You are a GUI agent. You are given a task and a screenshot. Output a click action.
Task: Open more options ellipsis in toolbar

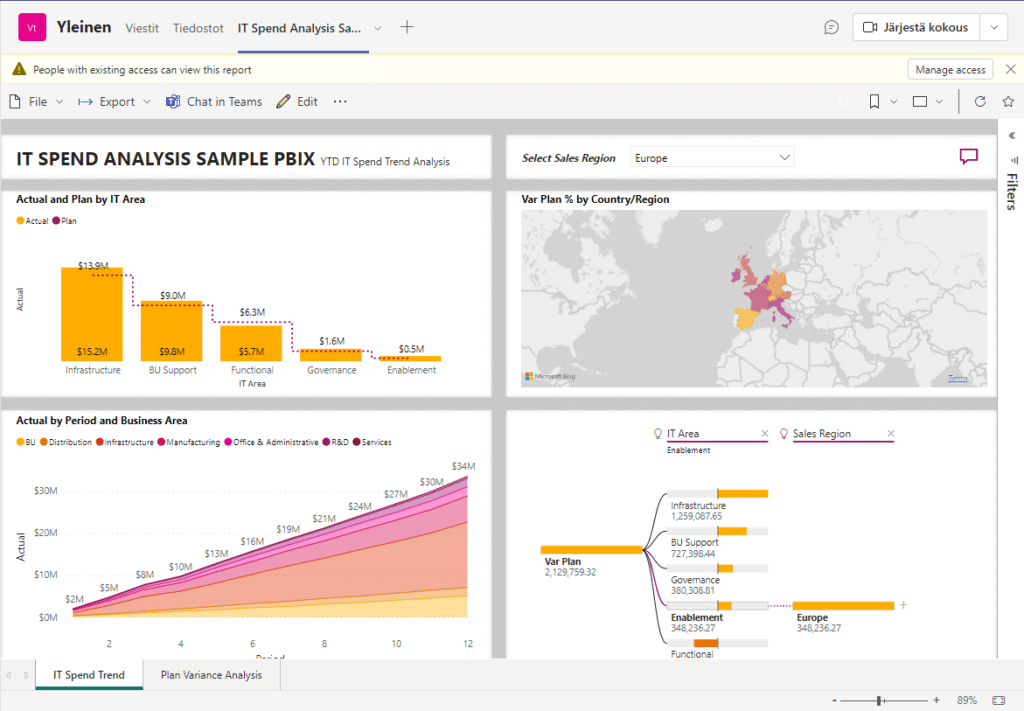coord(340,101)
